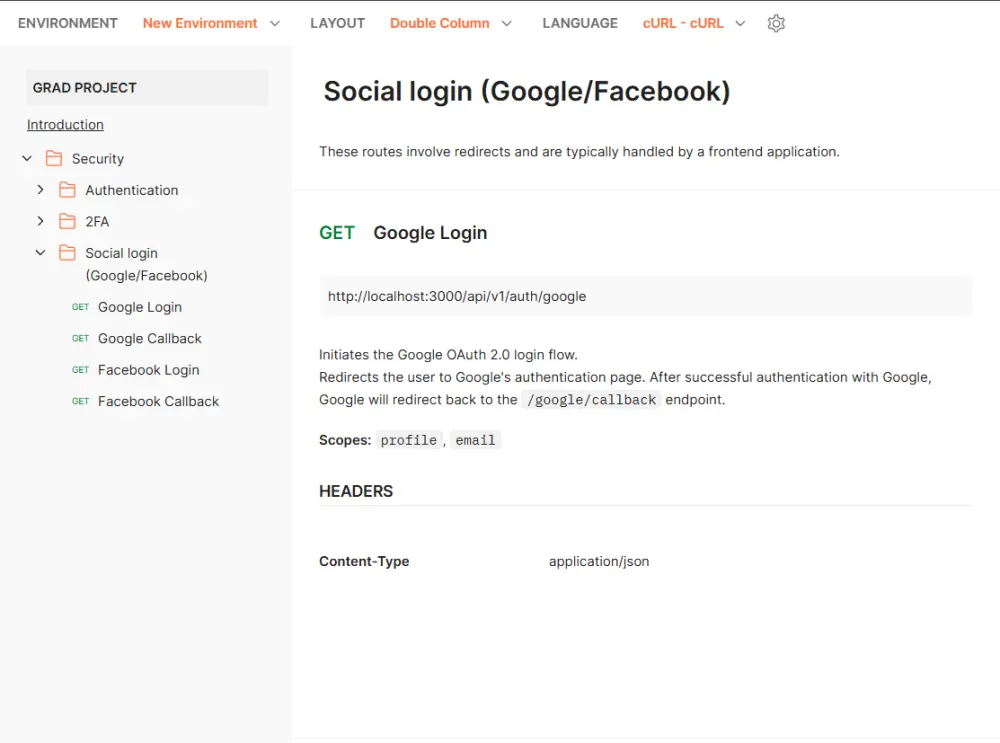The height and width of the screenshot is (743, 1000).
Task: Click GET badge beside Google Login in sidebar
Action: [x=81, y=307]
